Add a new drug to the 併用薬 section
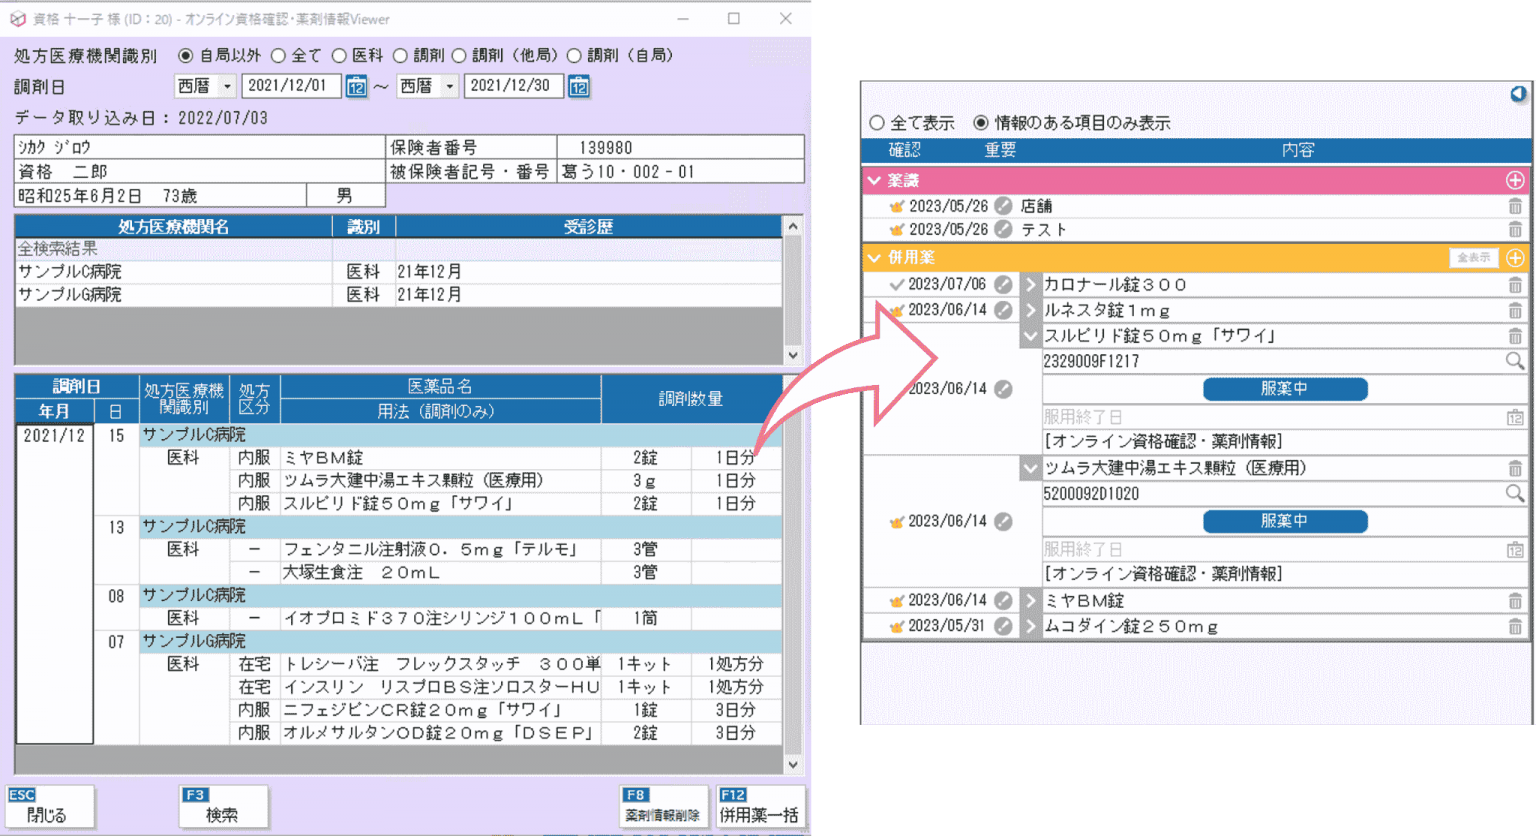 tap(1516, 257)
